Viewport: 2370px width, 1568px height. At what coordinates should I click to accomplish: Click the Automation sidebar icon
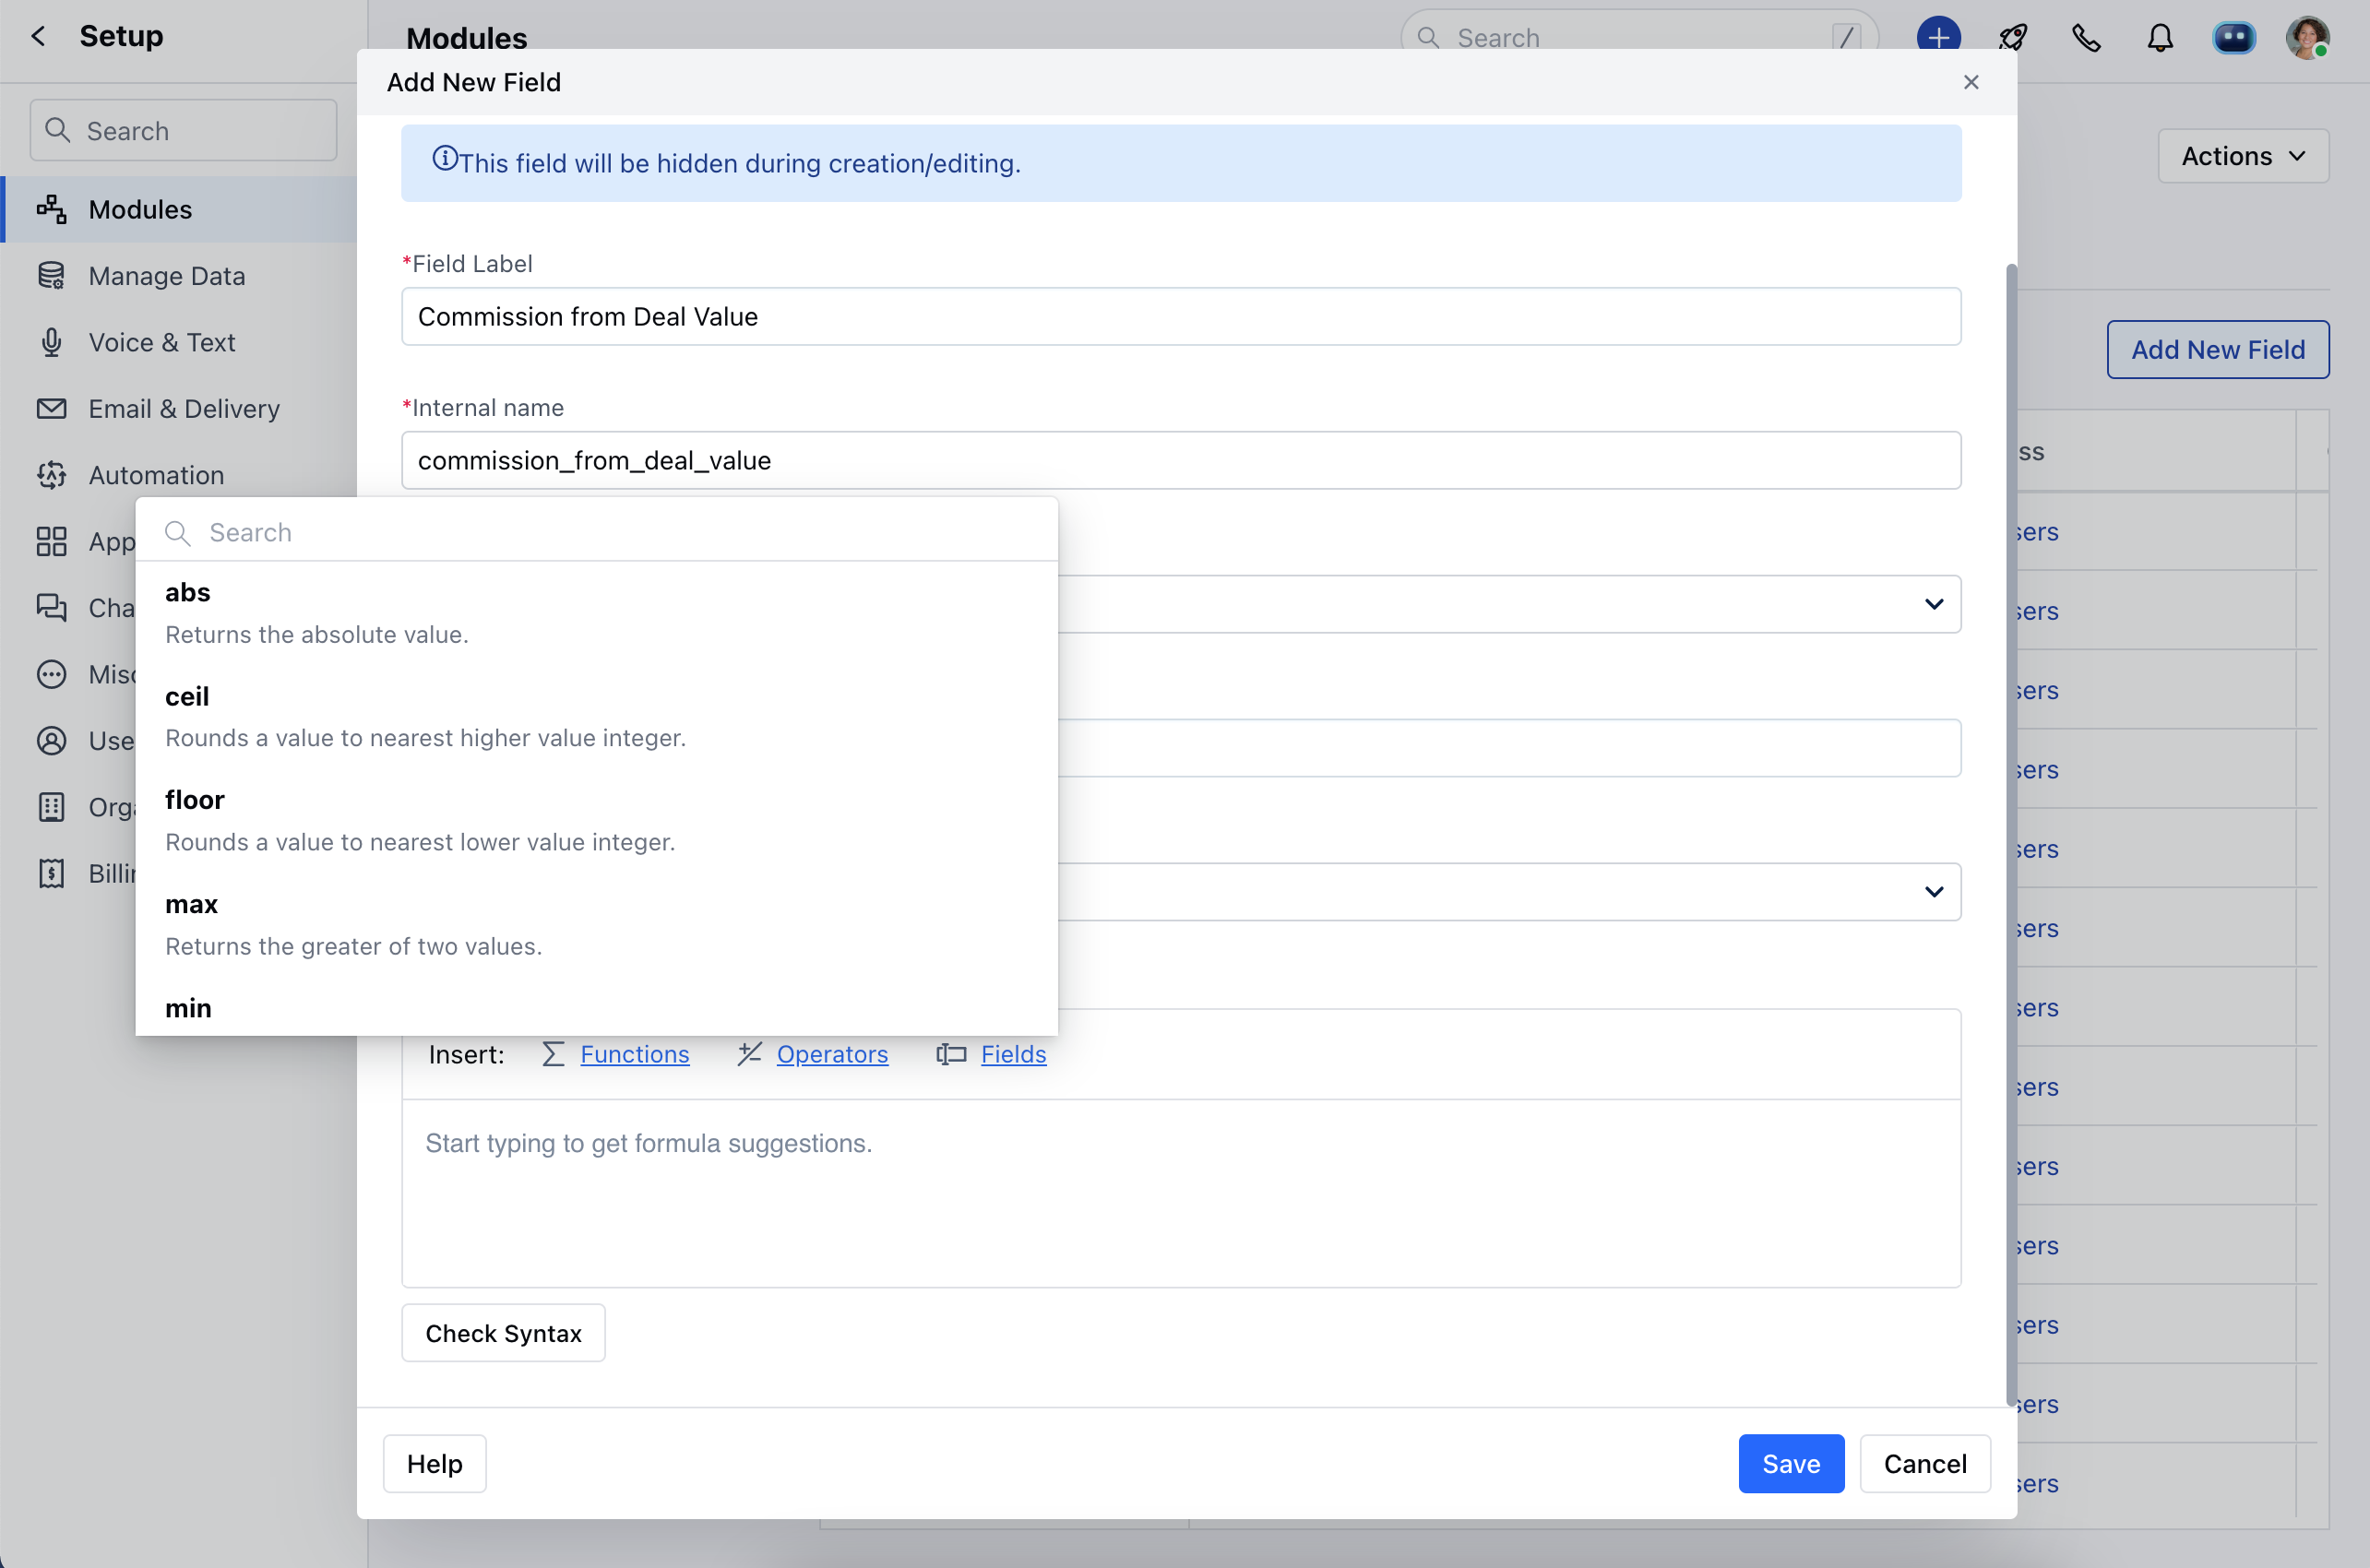click(x=51, y=475)
